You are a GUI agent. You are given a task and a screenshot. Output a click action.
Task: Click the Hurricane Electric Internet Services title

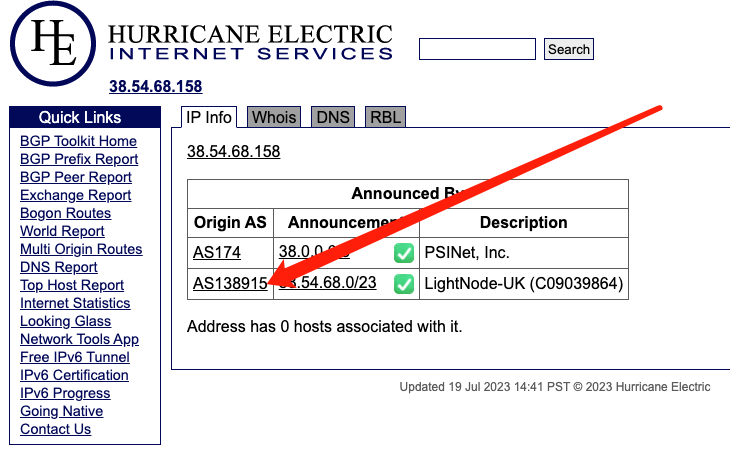coord(250,42)
